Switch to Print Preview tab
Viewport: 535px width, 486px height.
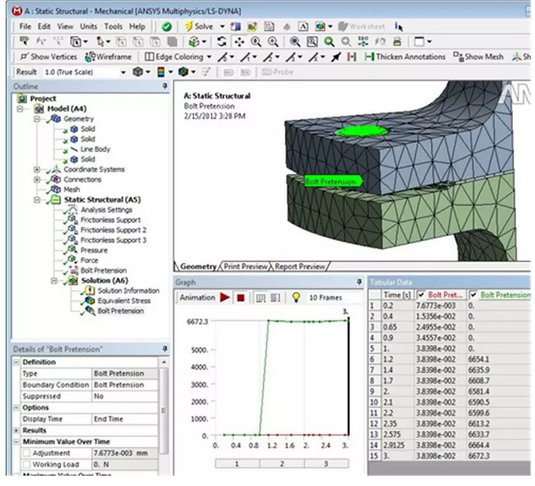click(246, 267)
